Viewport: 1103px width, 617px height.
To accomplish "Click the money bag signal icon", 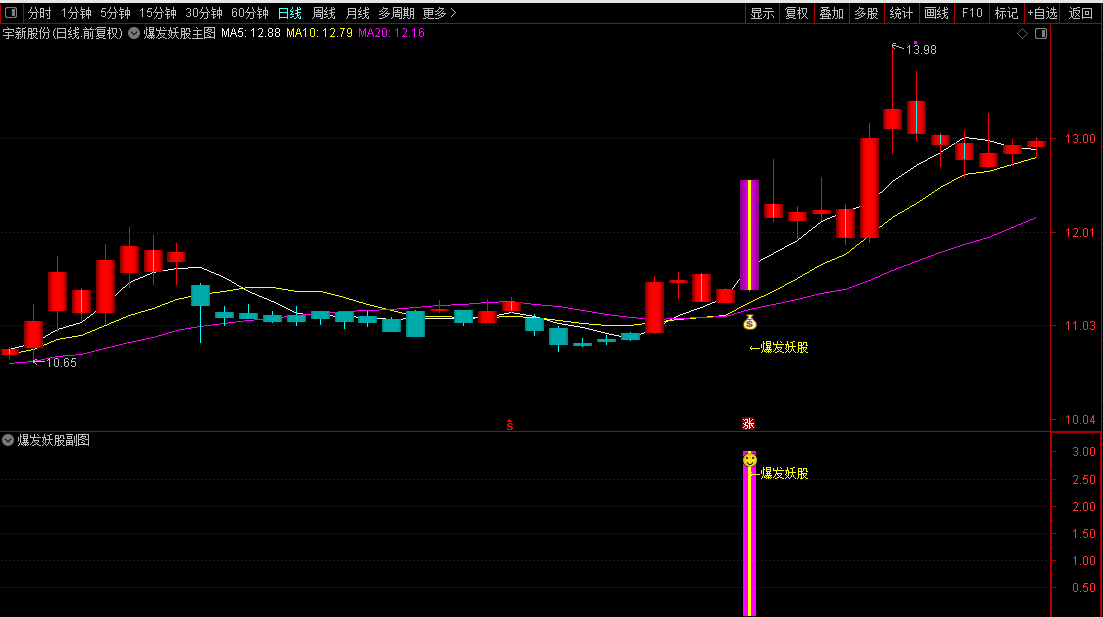I will [x=750, y=322].
